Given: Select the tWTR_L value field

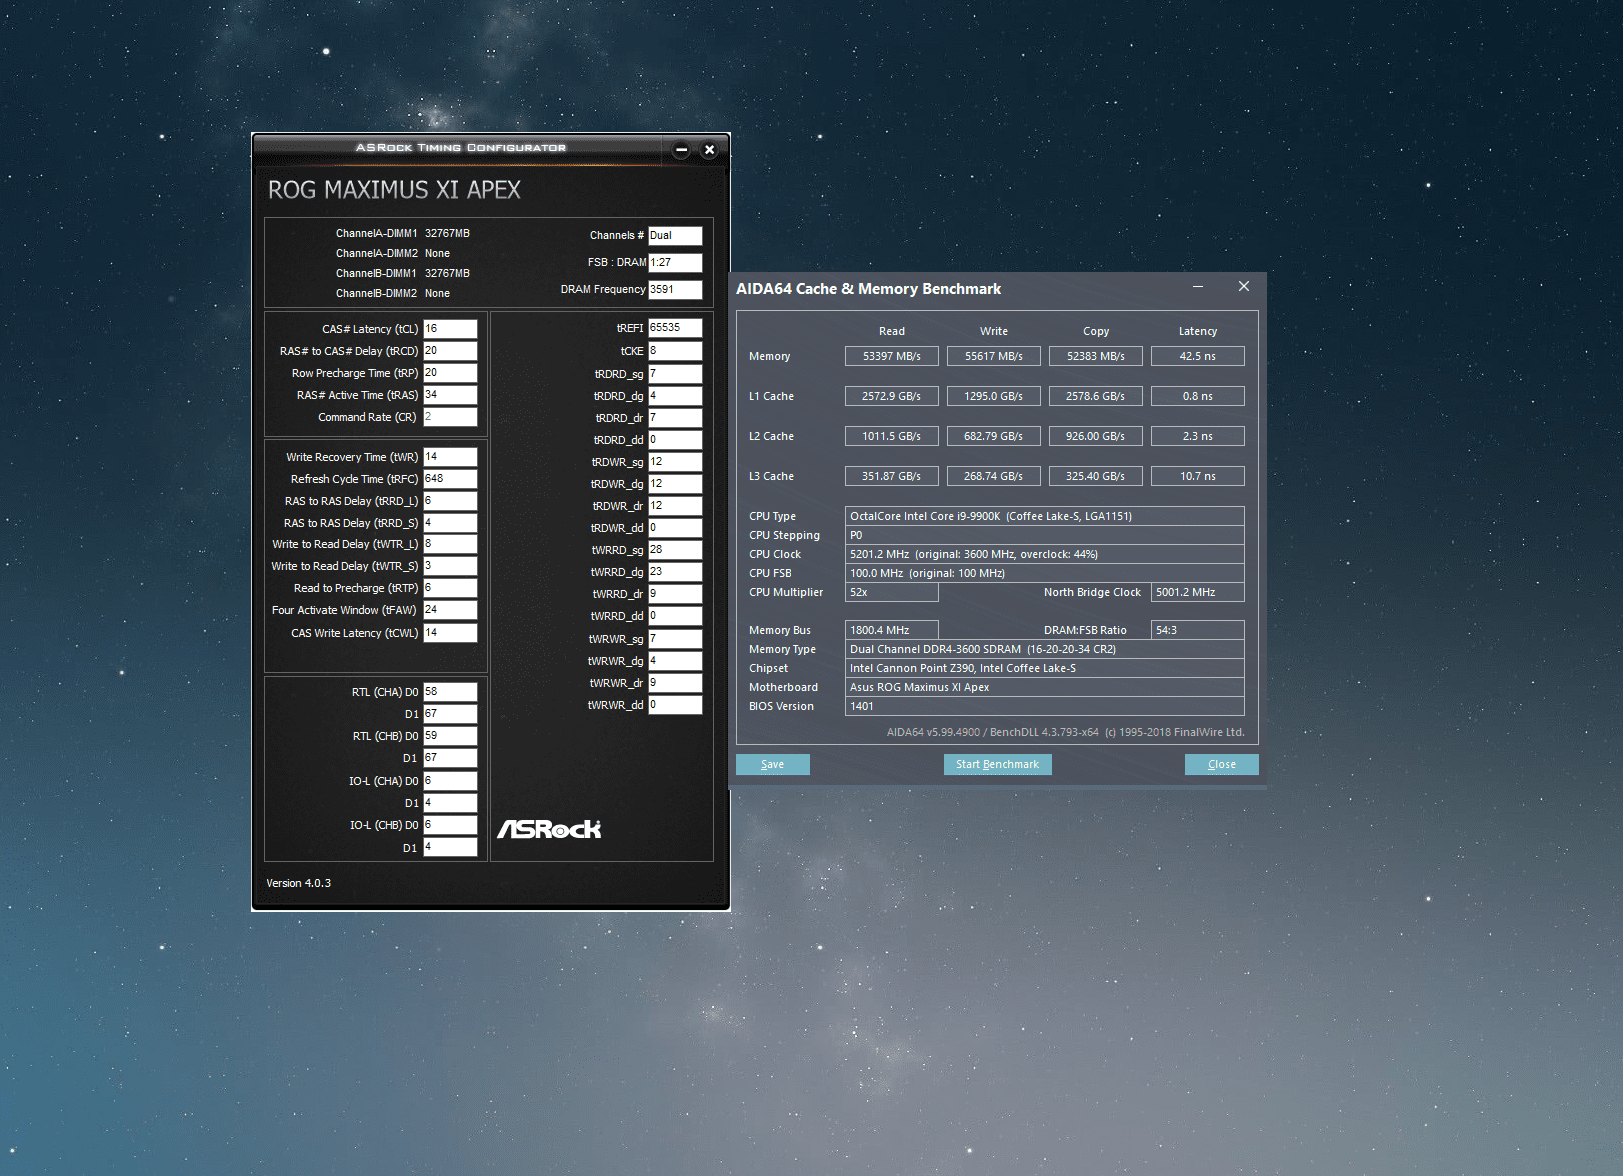Looking at the screenshot, I should click(450, 544).
